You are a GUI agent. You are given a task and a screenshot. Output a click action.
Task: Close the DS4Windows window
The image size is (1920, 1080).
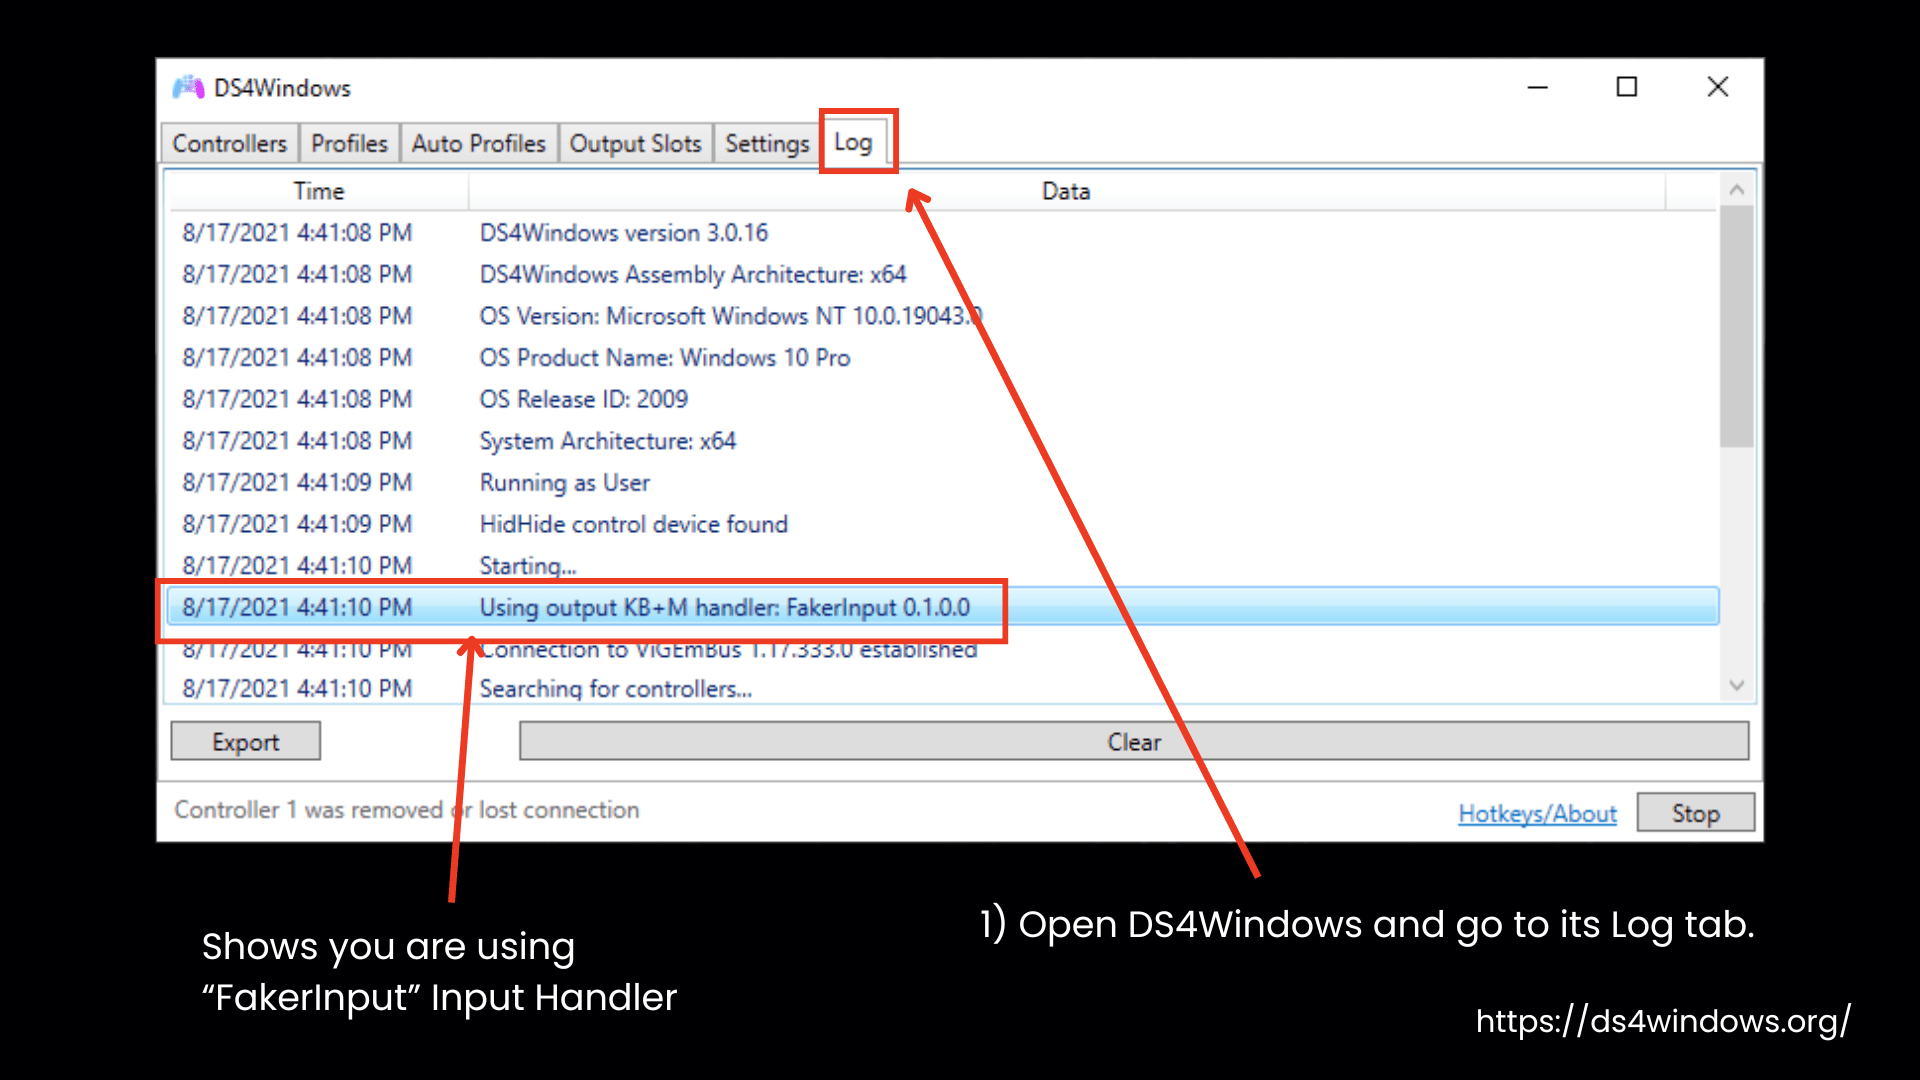(x=1718, y=88)
